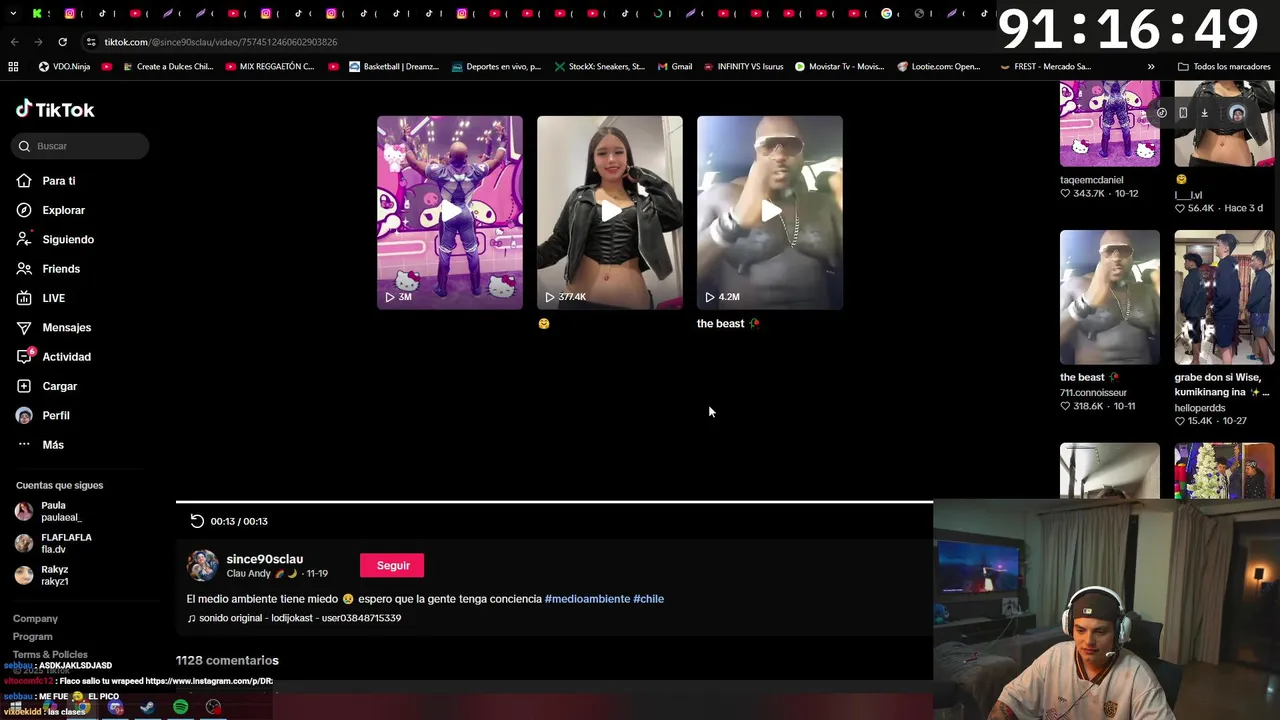Viewport: 1280px width, 720px height.
Task: Click the floating phone device icon
Action: (x=1183, y=113)
